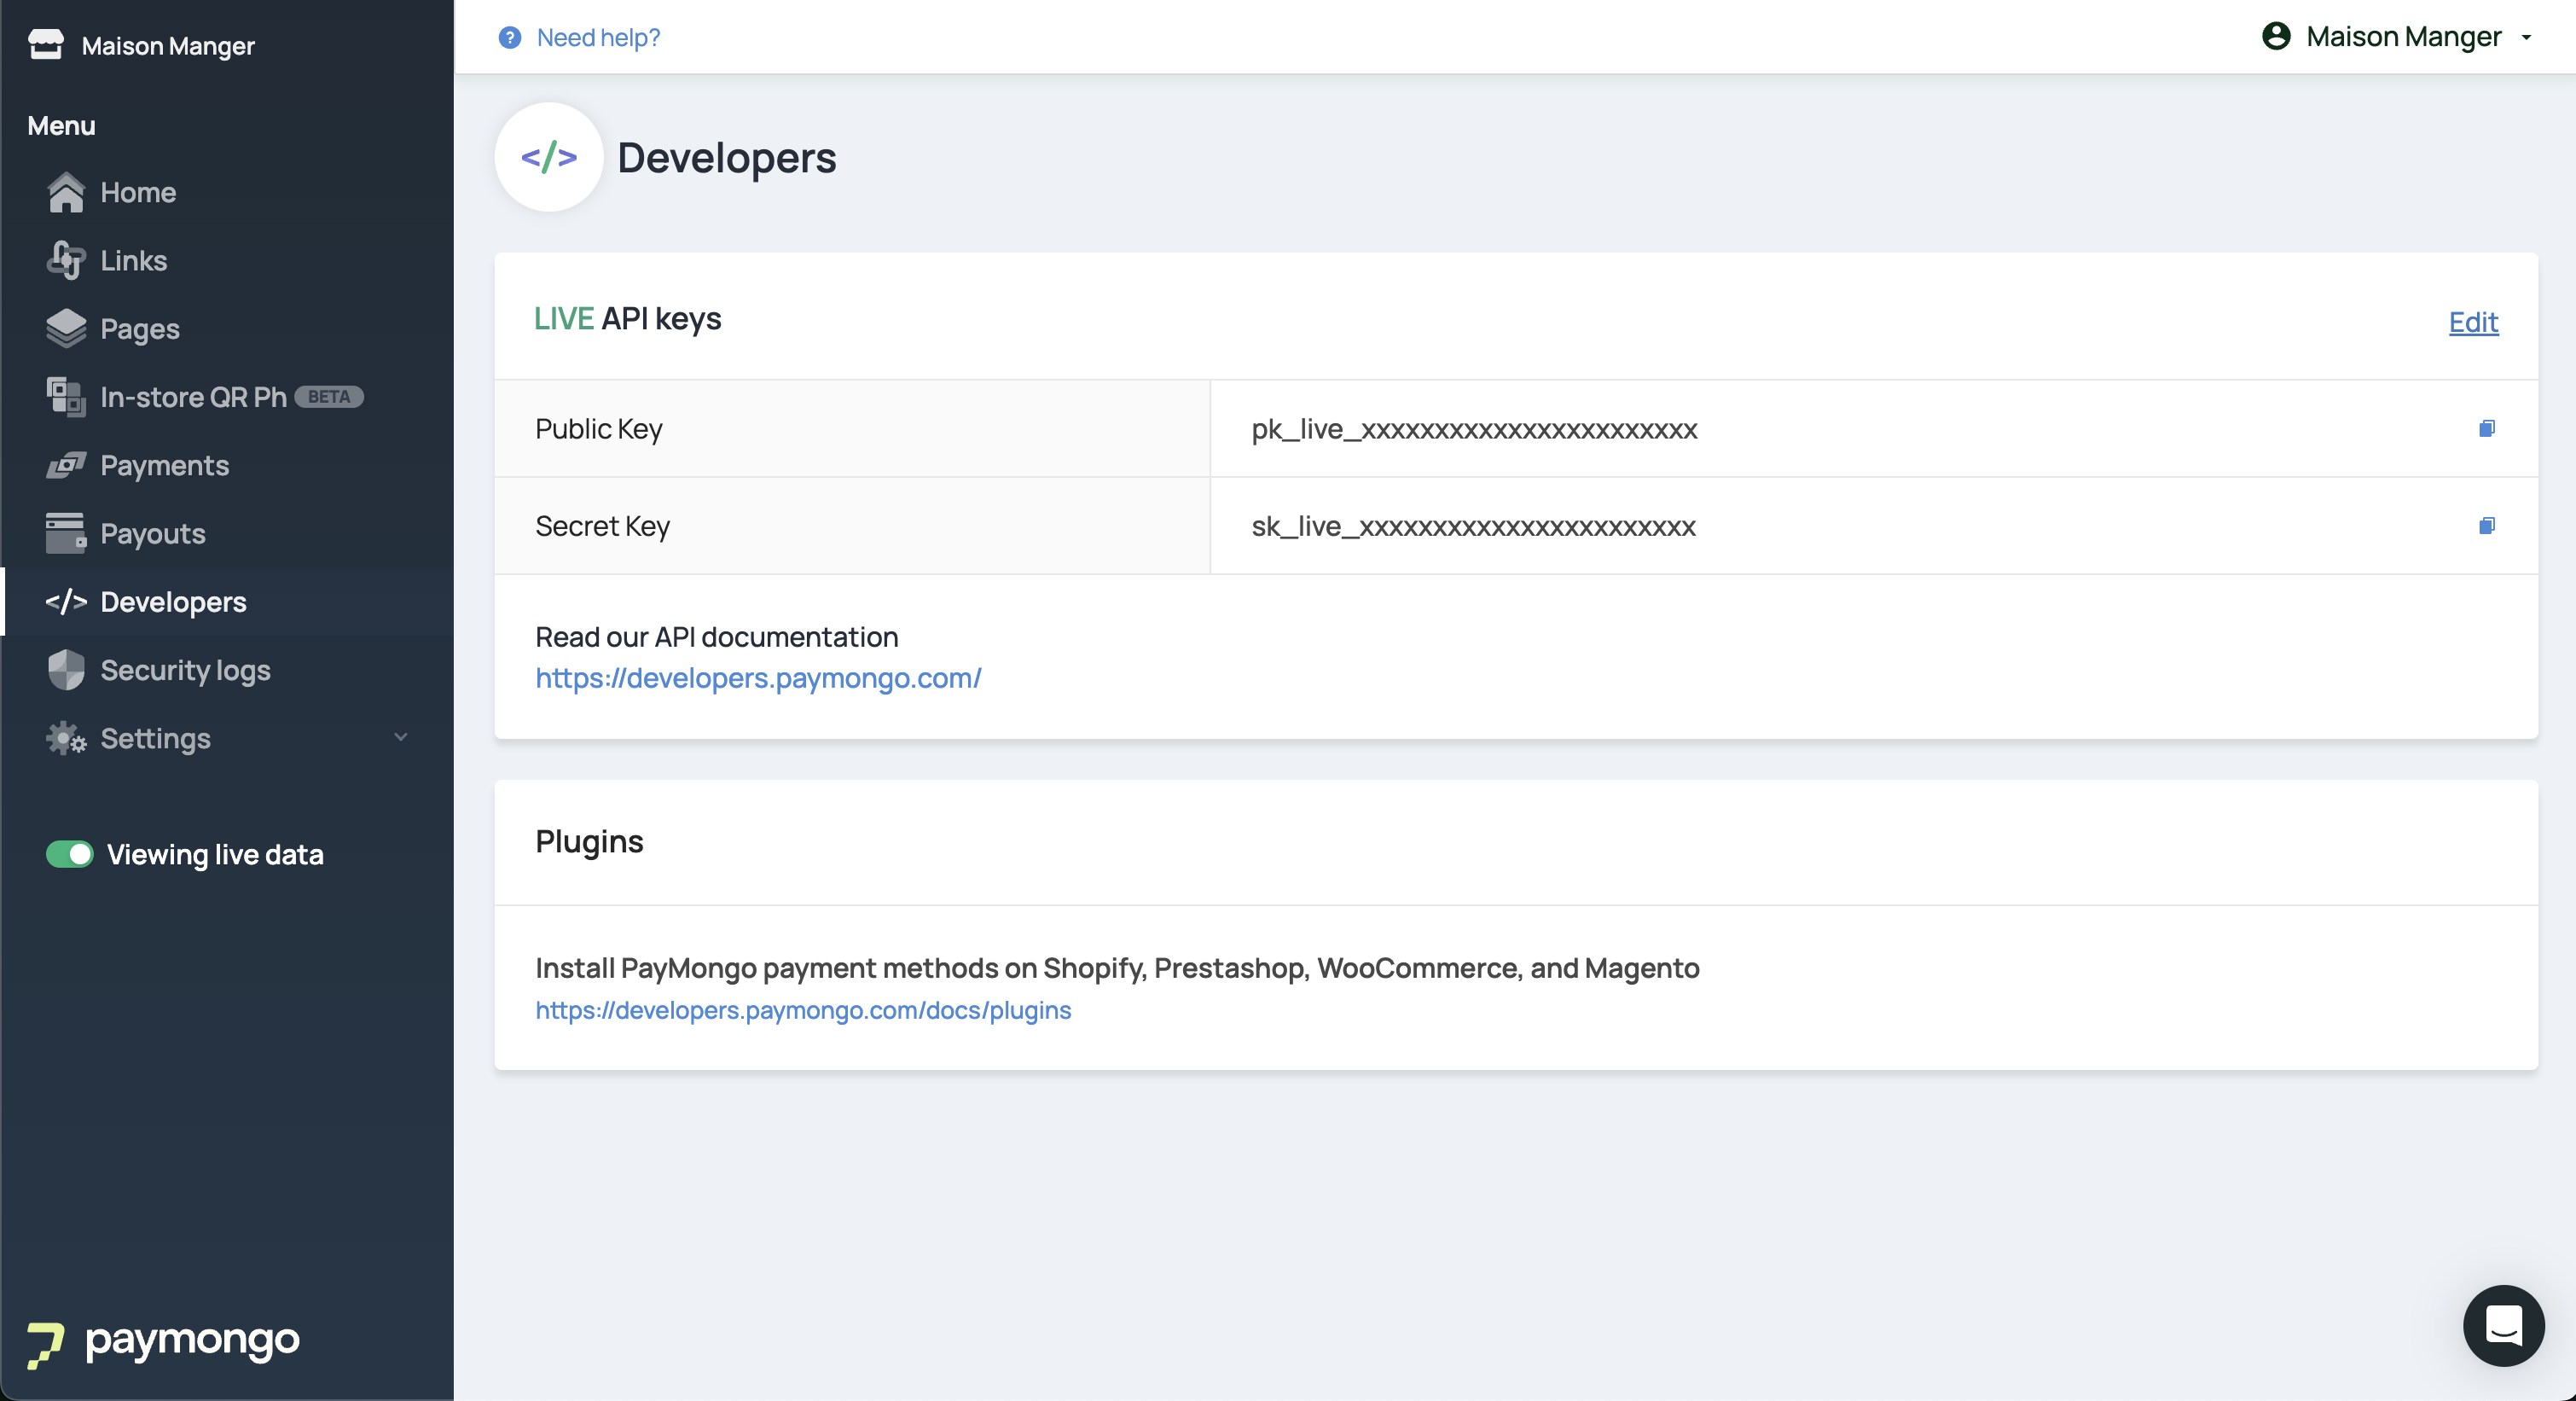Click the LIVE API keys heading
This screenshot has width=2576, height=1401.
(627, 318)
